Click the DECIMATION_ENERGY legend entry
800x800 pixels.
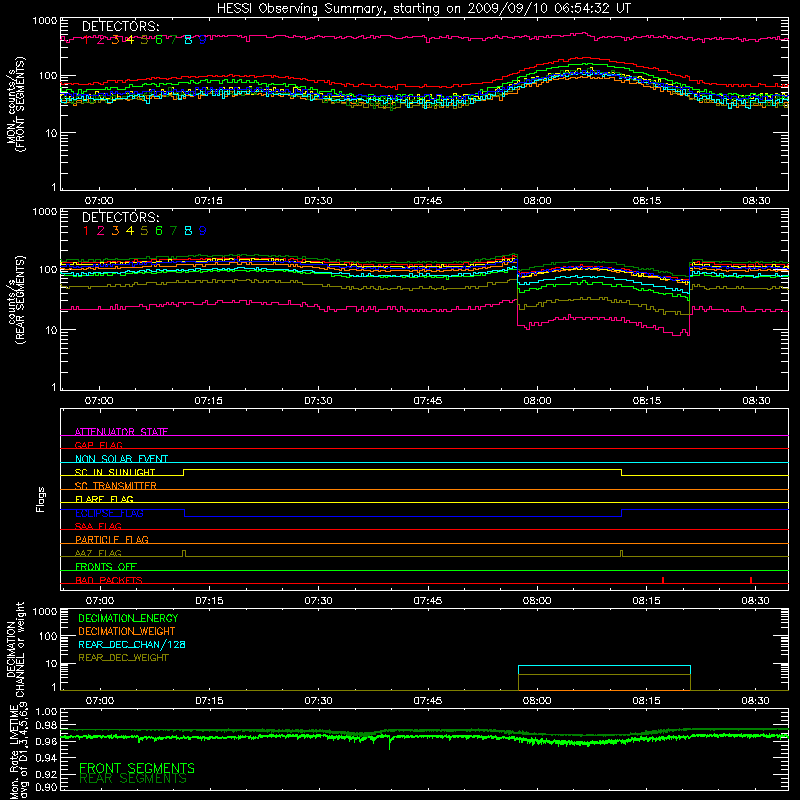(x=128, y=618)
